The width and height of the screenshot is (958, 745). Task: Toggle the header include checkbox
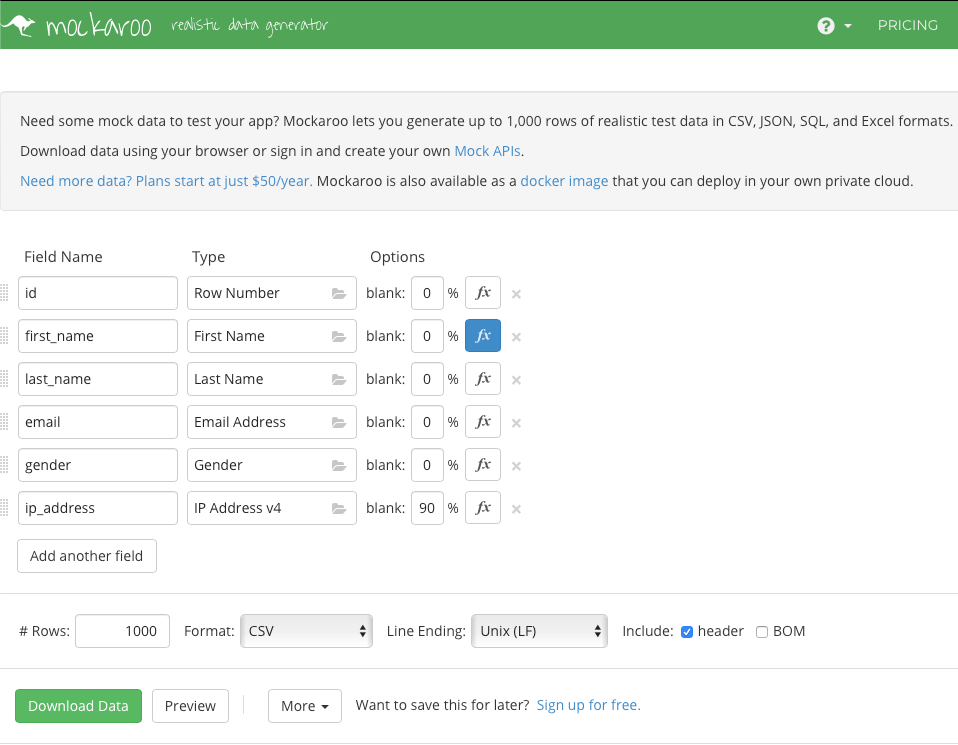(x=687, y=632)
